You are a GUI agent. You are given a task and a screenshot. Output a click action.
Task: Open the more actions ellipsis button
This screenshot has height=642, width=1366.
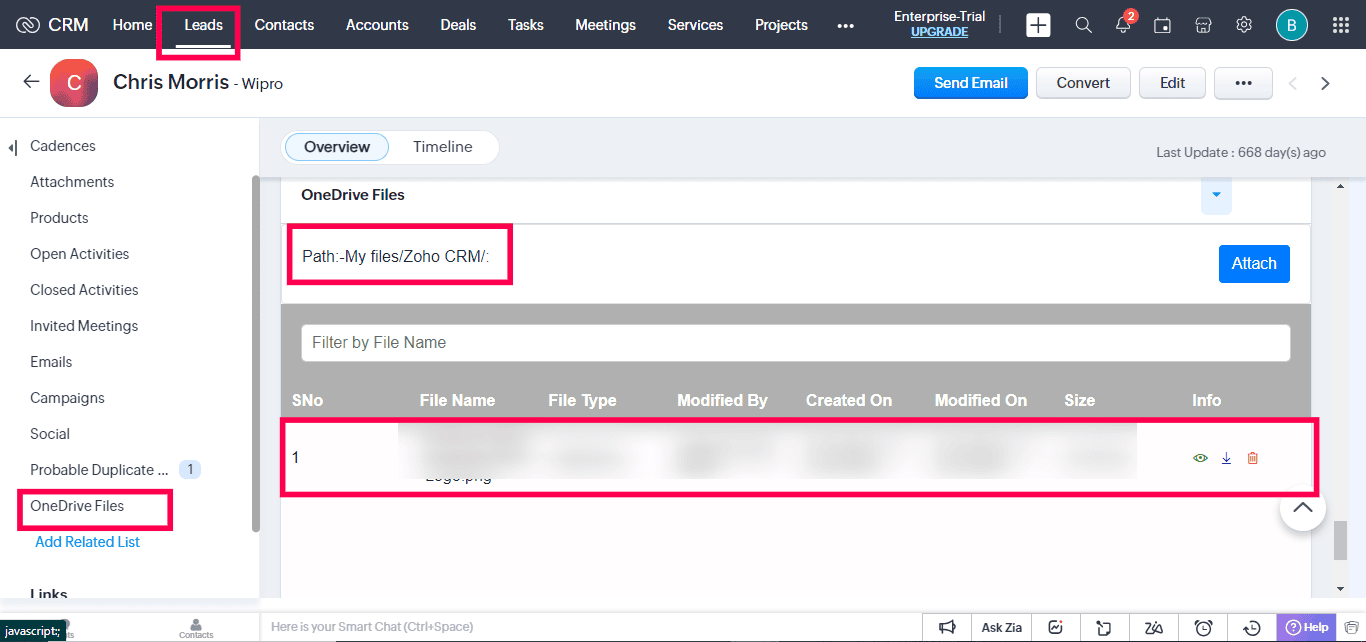tap(1243, 83)
